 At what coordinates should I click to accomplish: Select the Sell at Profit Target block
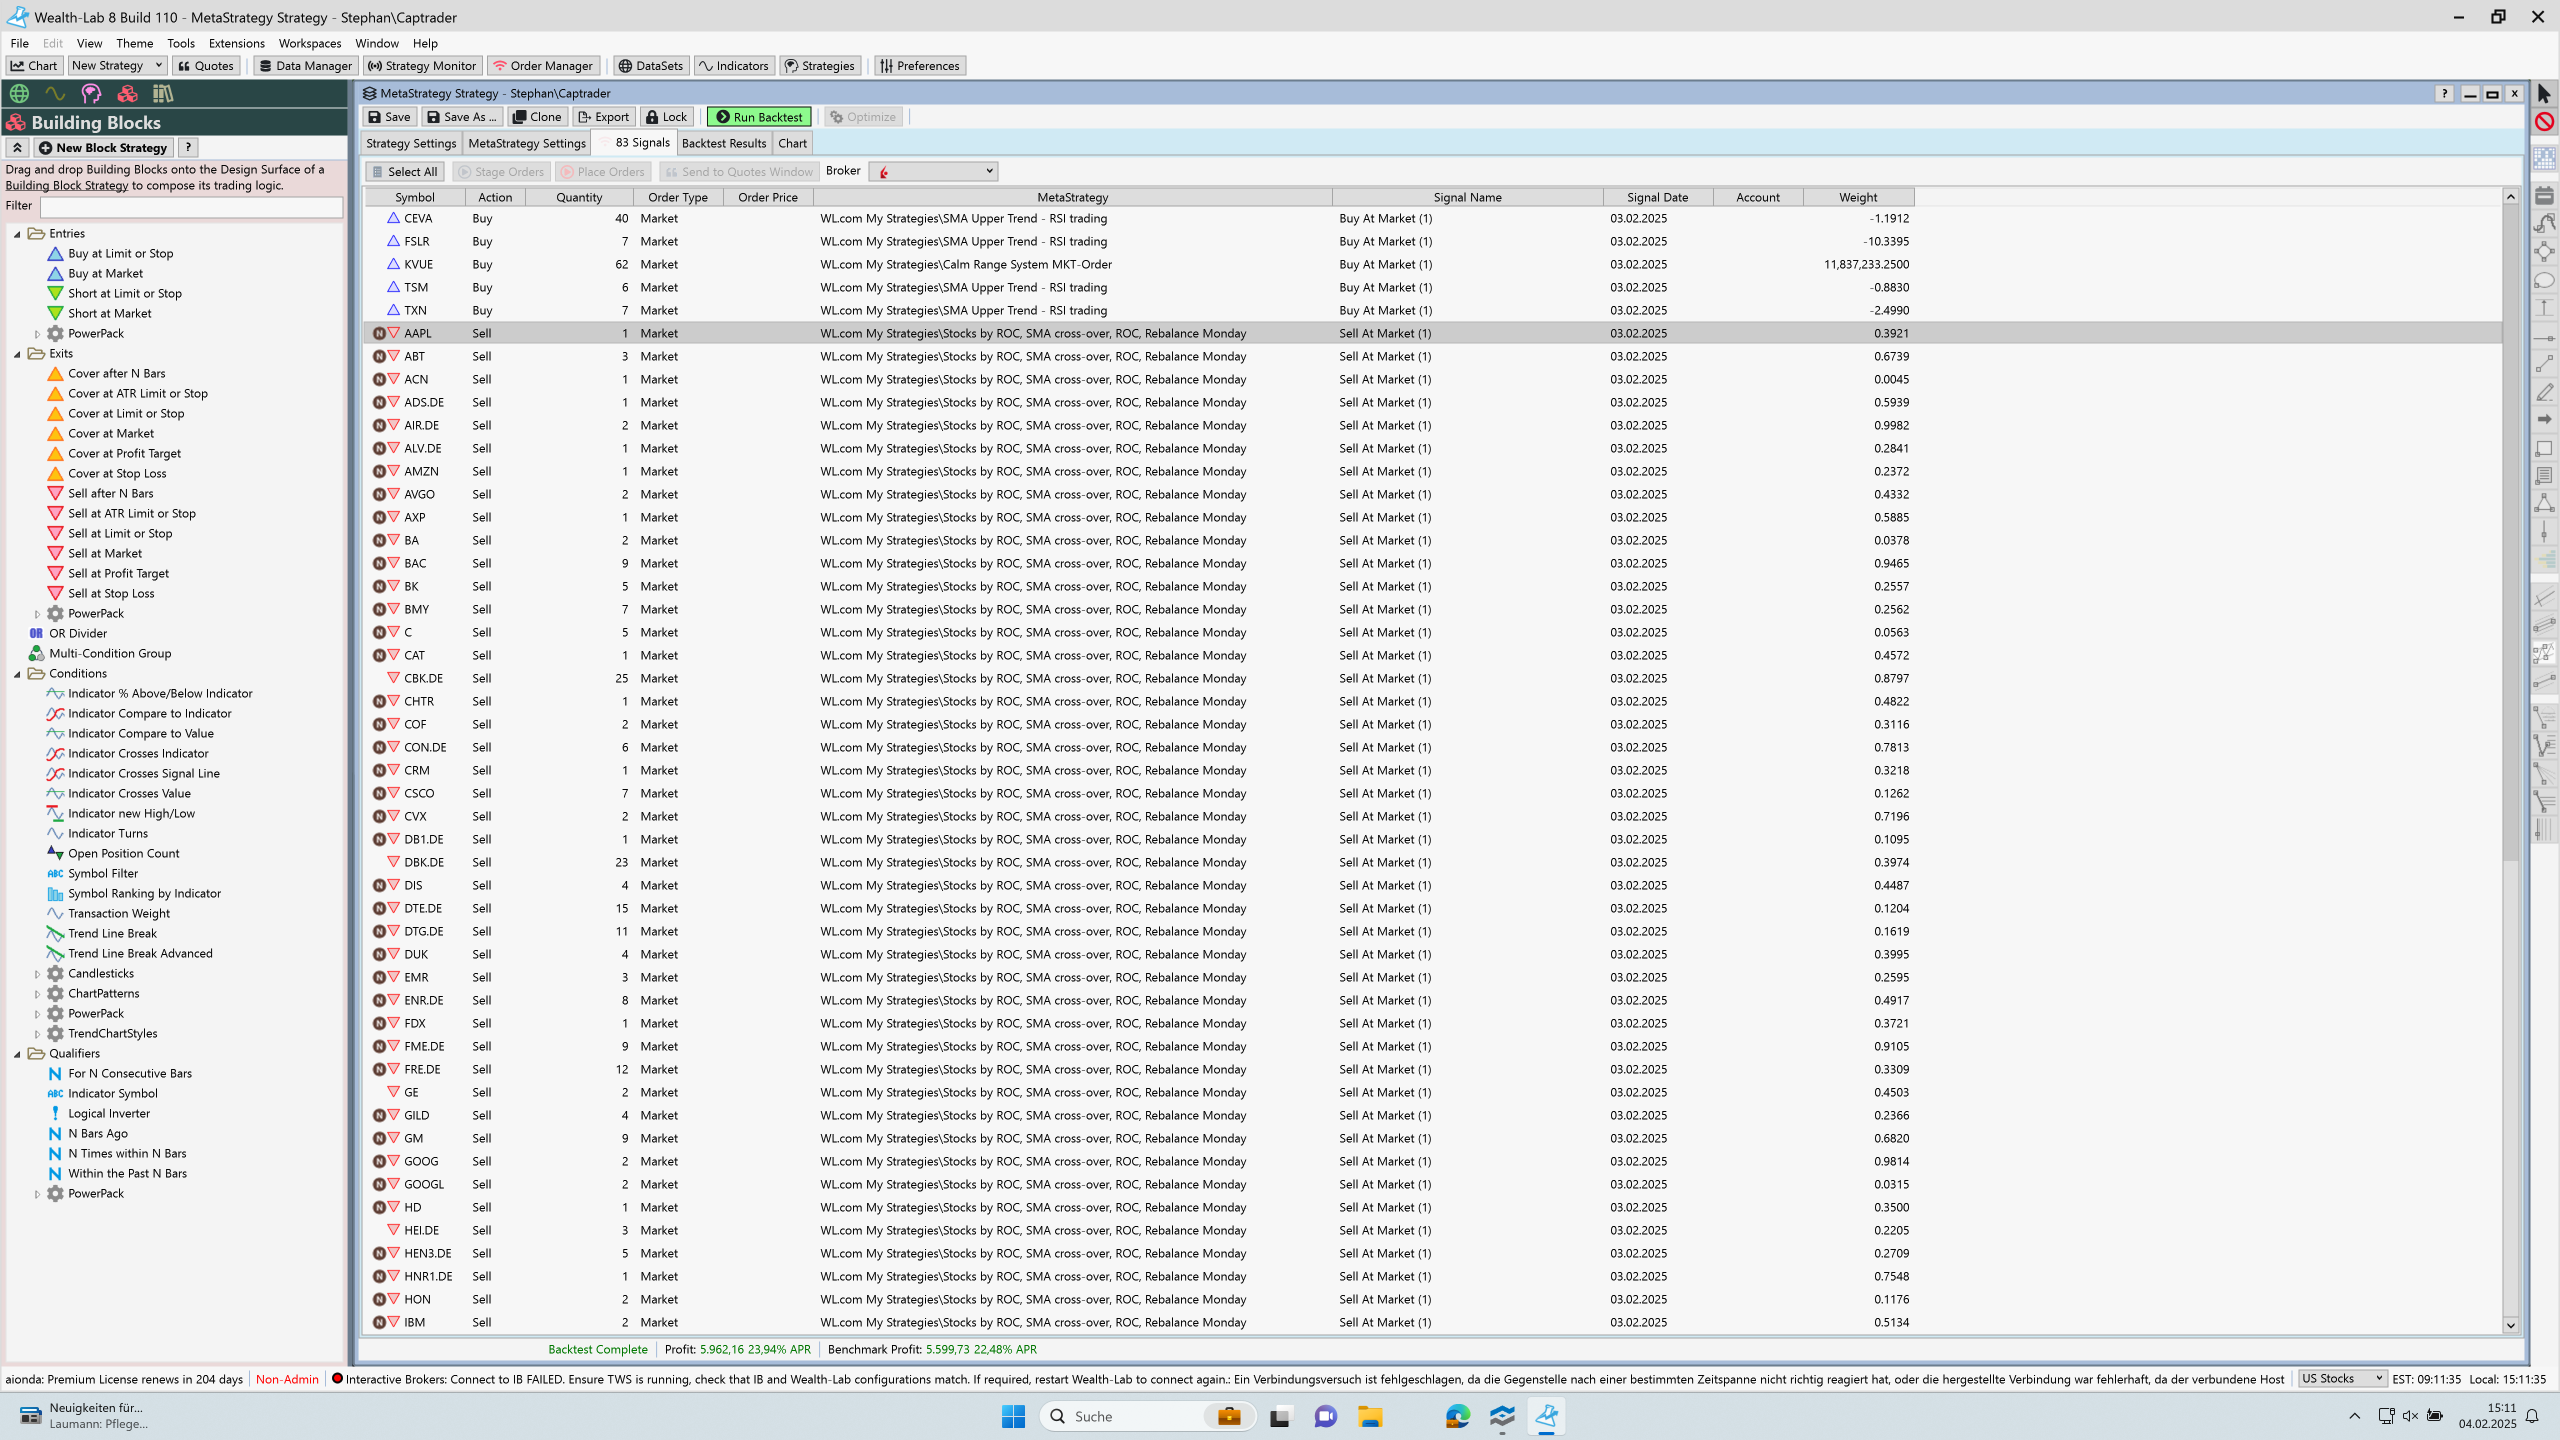point(118,574)
